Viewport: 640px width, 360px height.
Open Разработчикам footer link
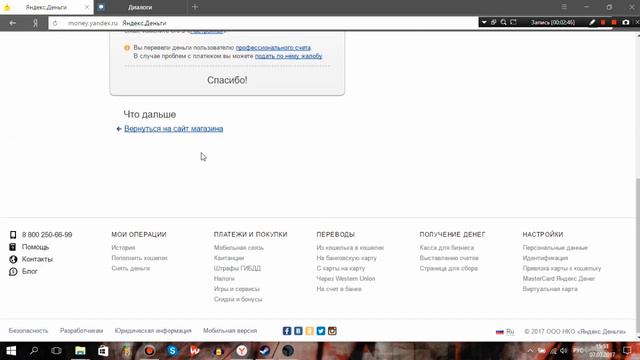(81, 331)
